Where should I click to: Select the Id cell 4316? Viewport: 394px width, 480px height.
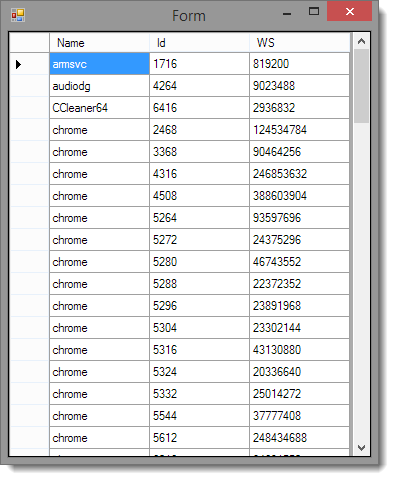(199, 174)
